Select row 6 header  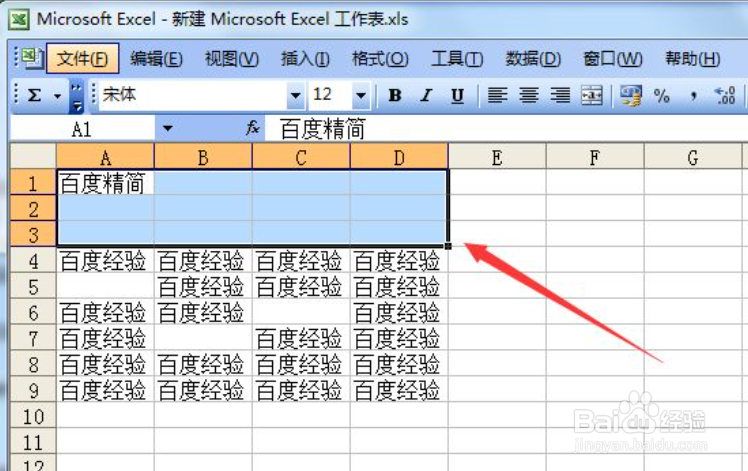pyautogui.click(x=33, y=313)
